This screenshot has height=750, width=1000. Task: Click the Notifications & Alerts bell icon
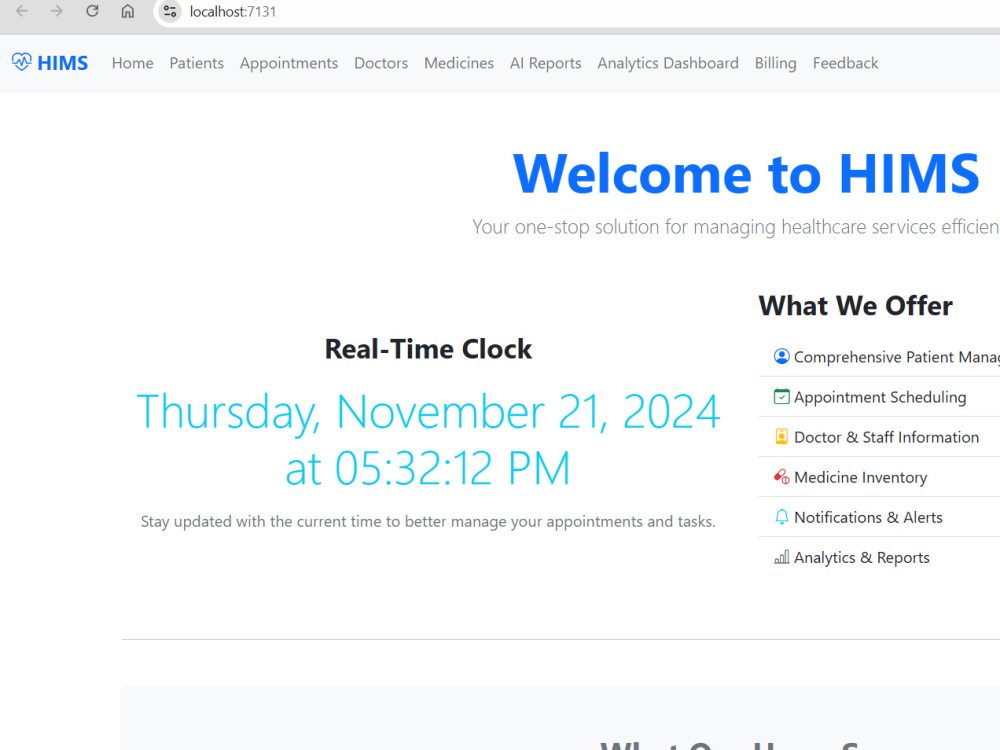(781, 517)
